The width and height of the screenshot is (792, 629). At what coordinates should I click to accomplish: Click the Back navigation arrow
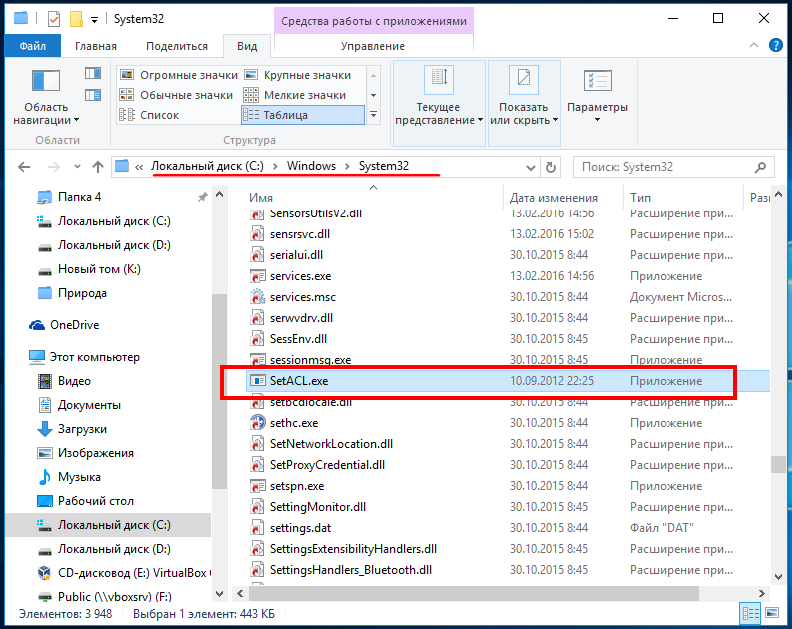click(x=24, y=167)
